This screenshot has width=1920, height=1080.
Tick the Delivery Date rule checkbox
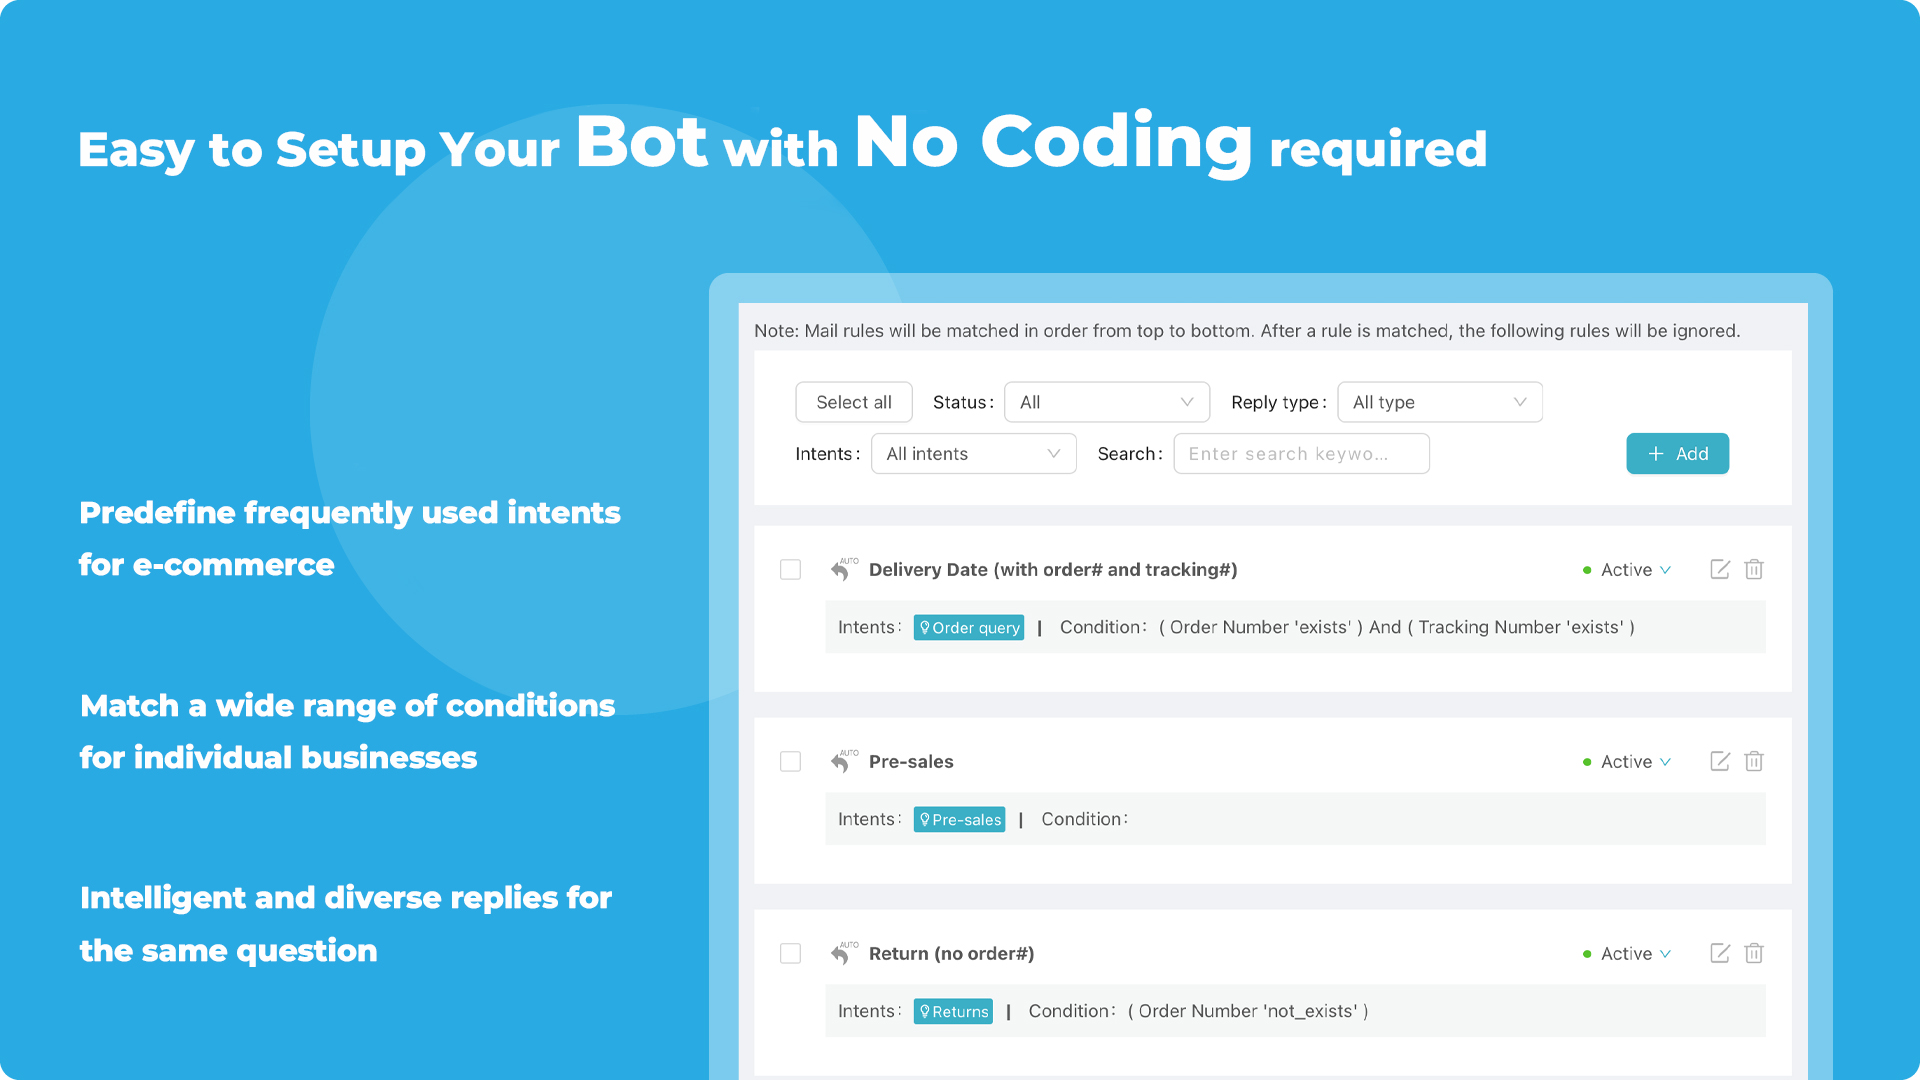click(790, 569)
